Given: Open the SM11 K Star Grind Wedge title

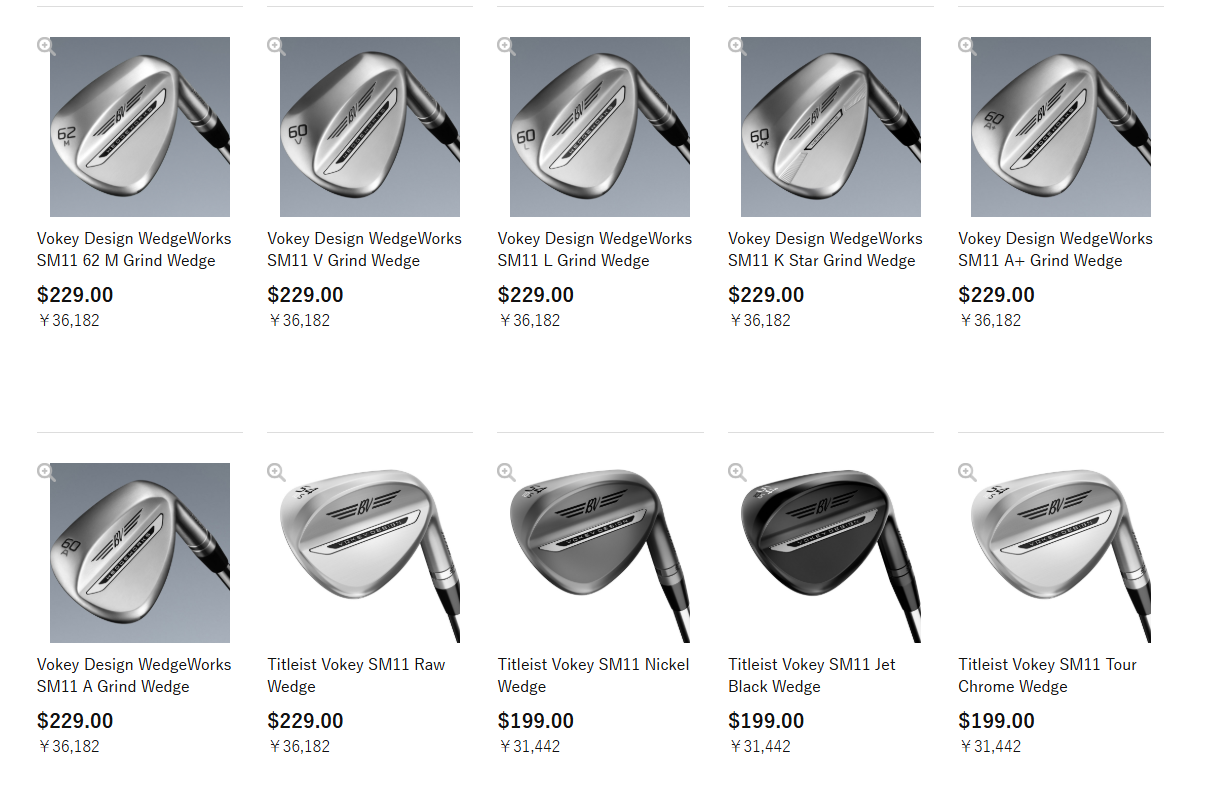Looking at the screenshot, I should coord(825,250).
